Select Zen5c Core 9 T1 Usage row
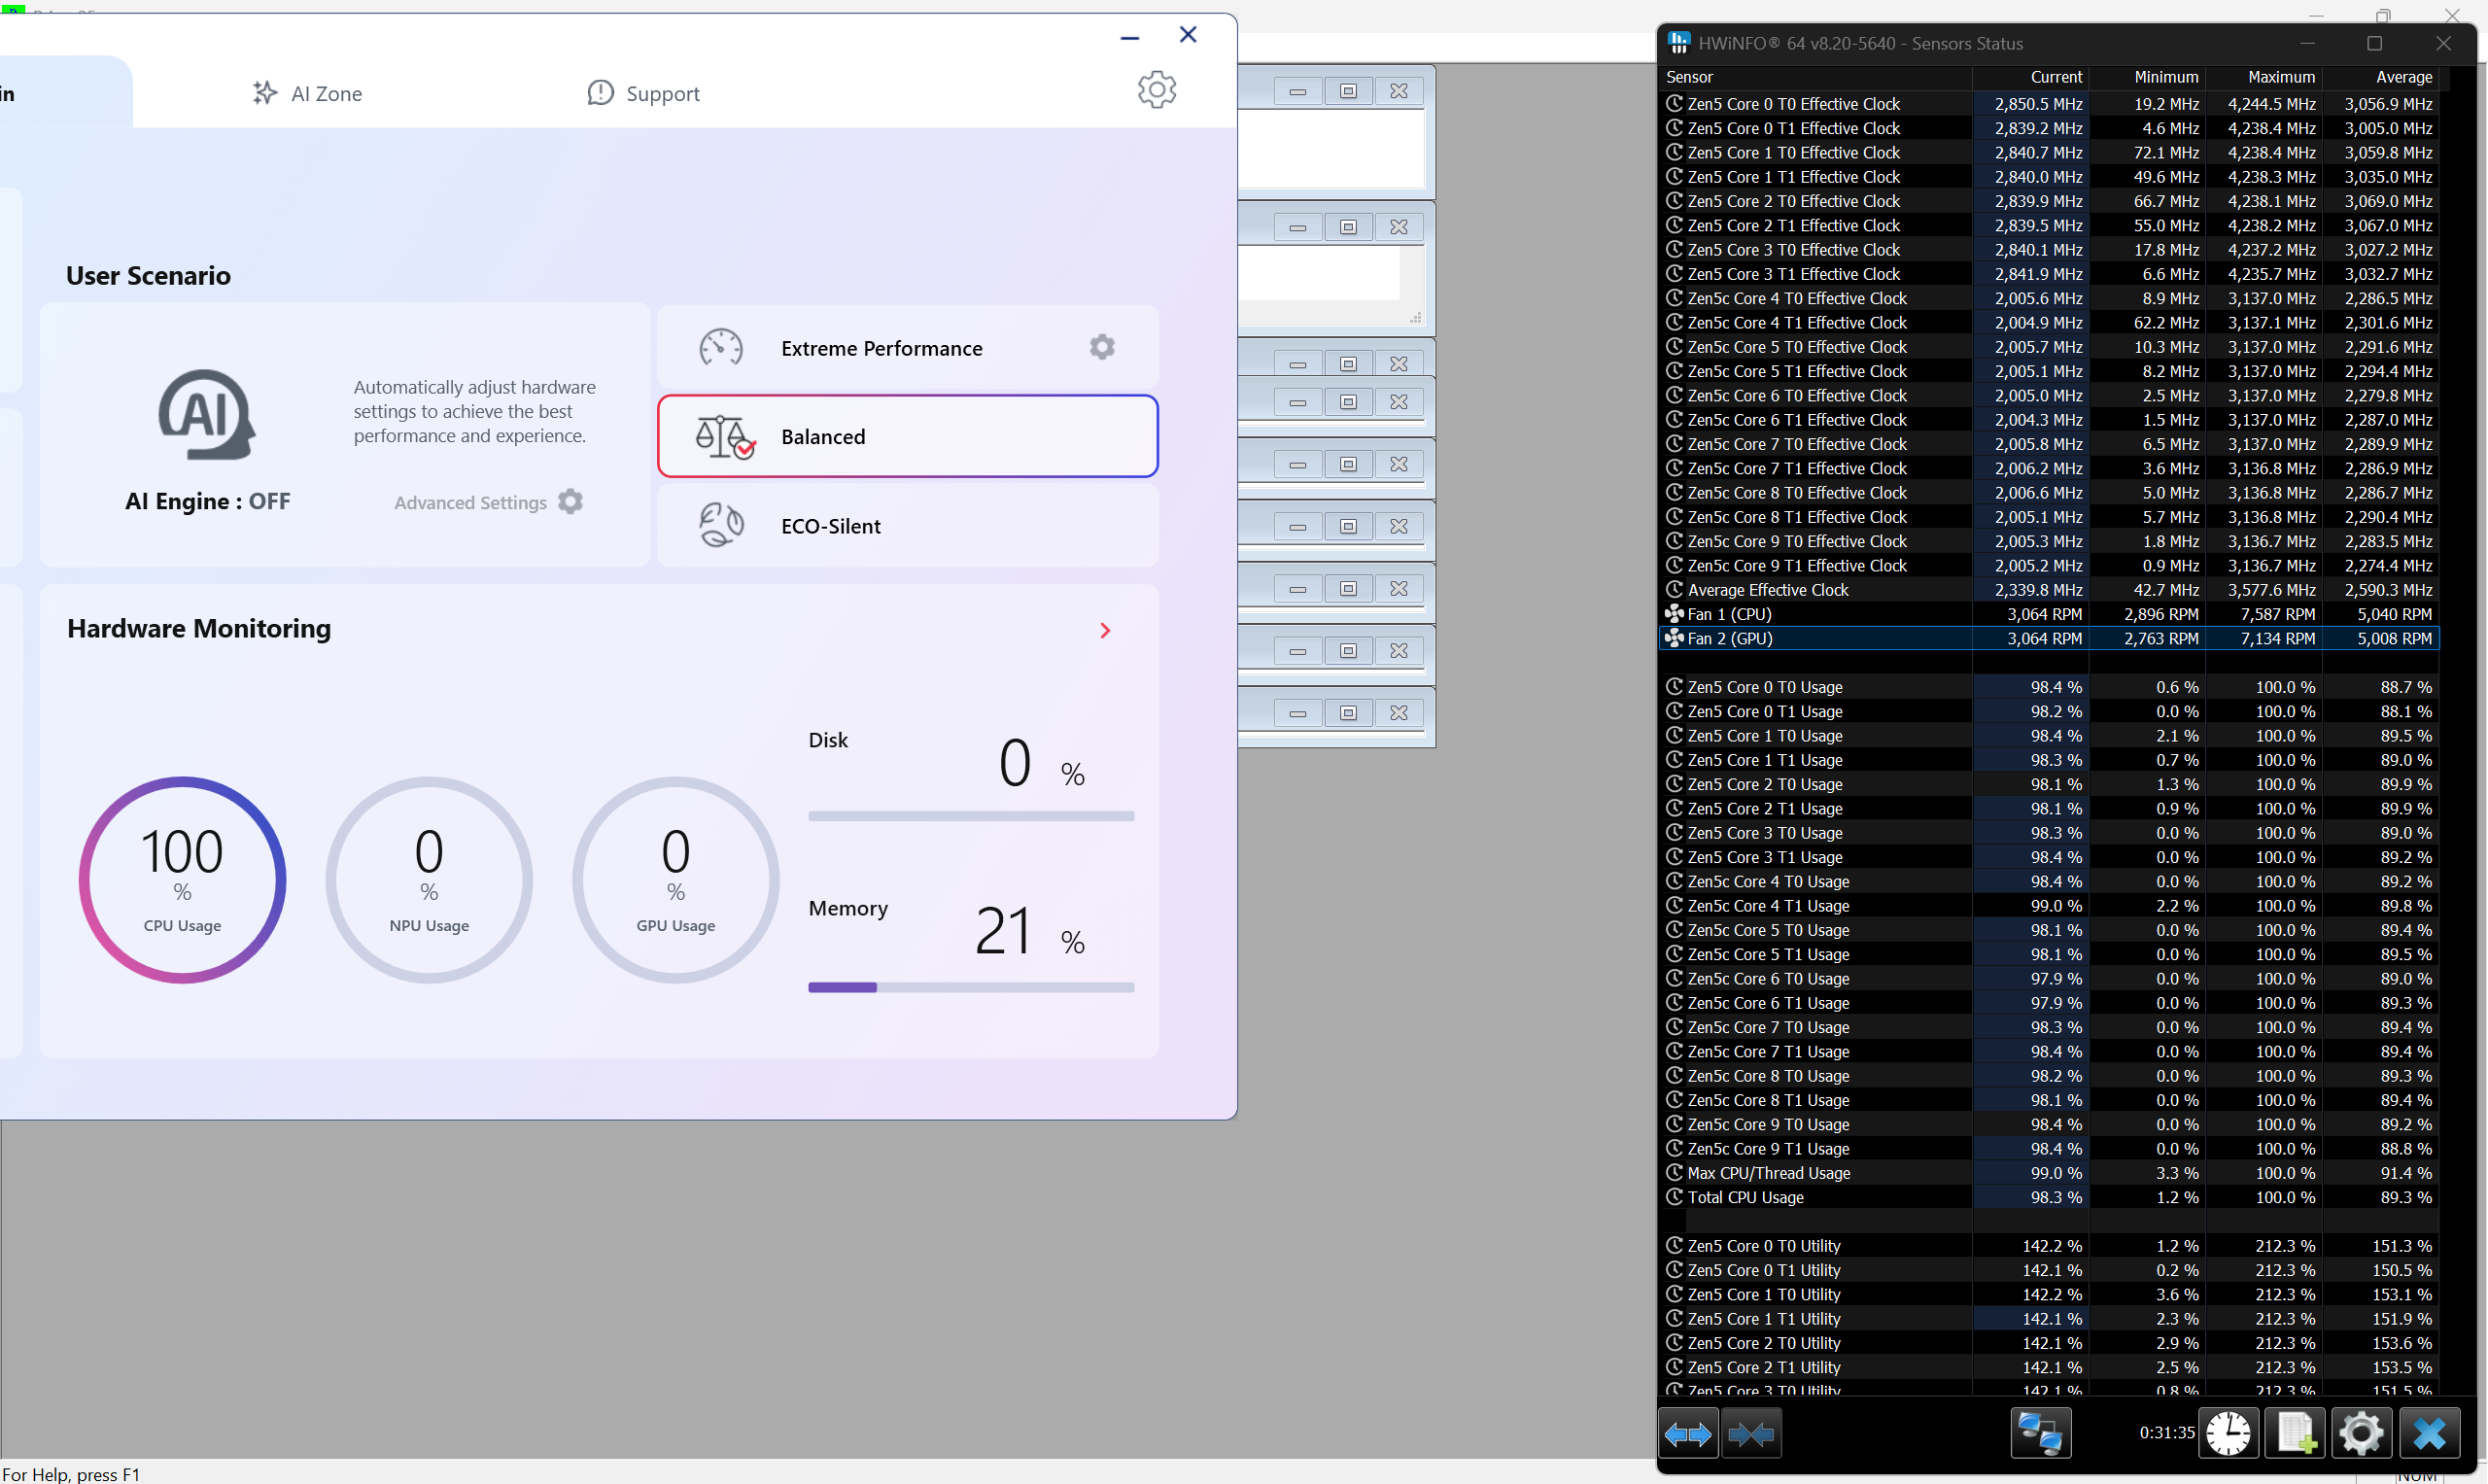 point(2050,1149)
